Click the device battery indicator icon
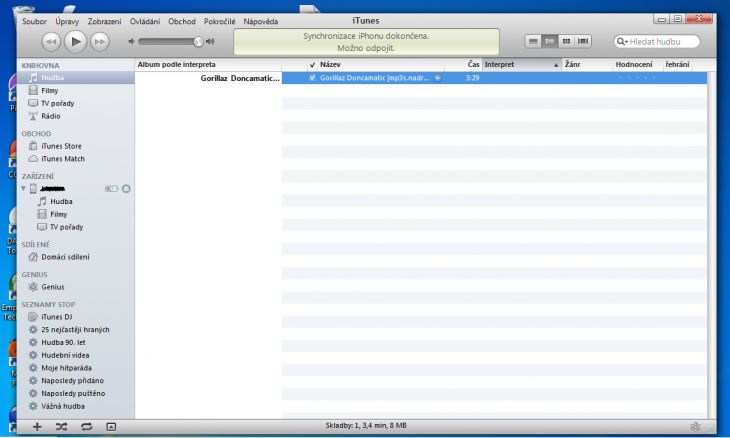Screen dimensions: 730x438 point(111,189)
